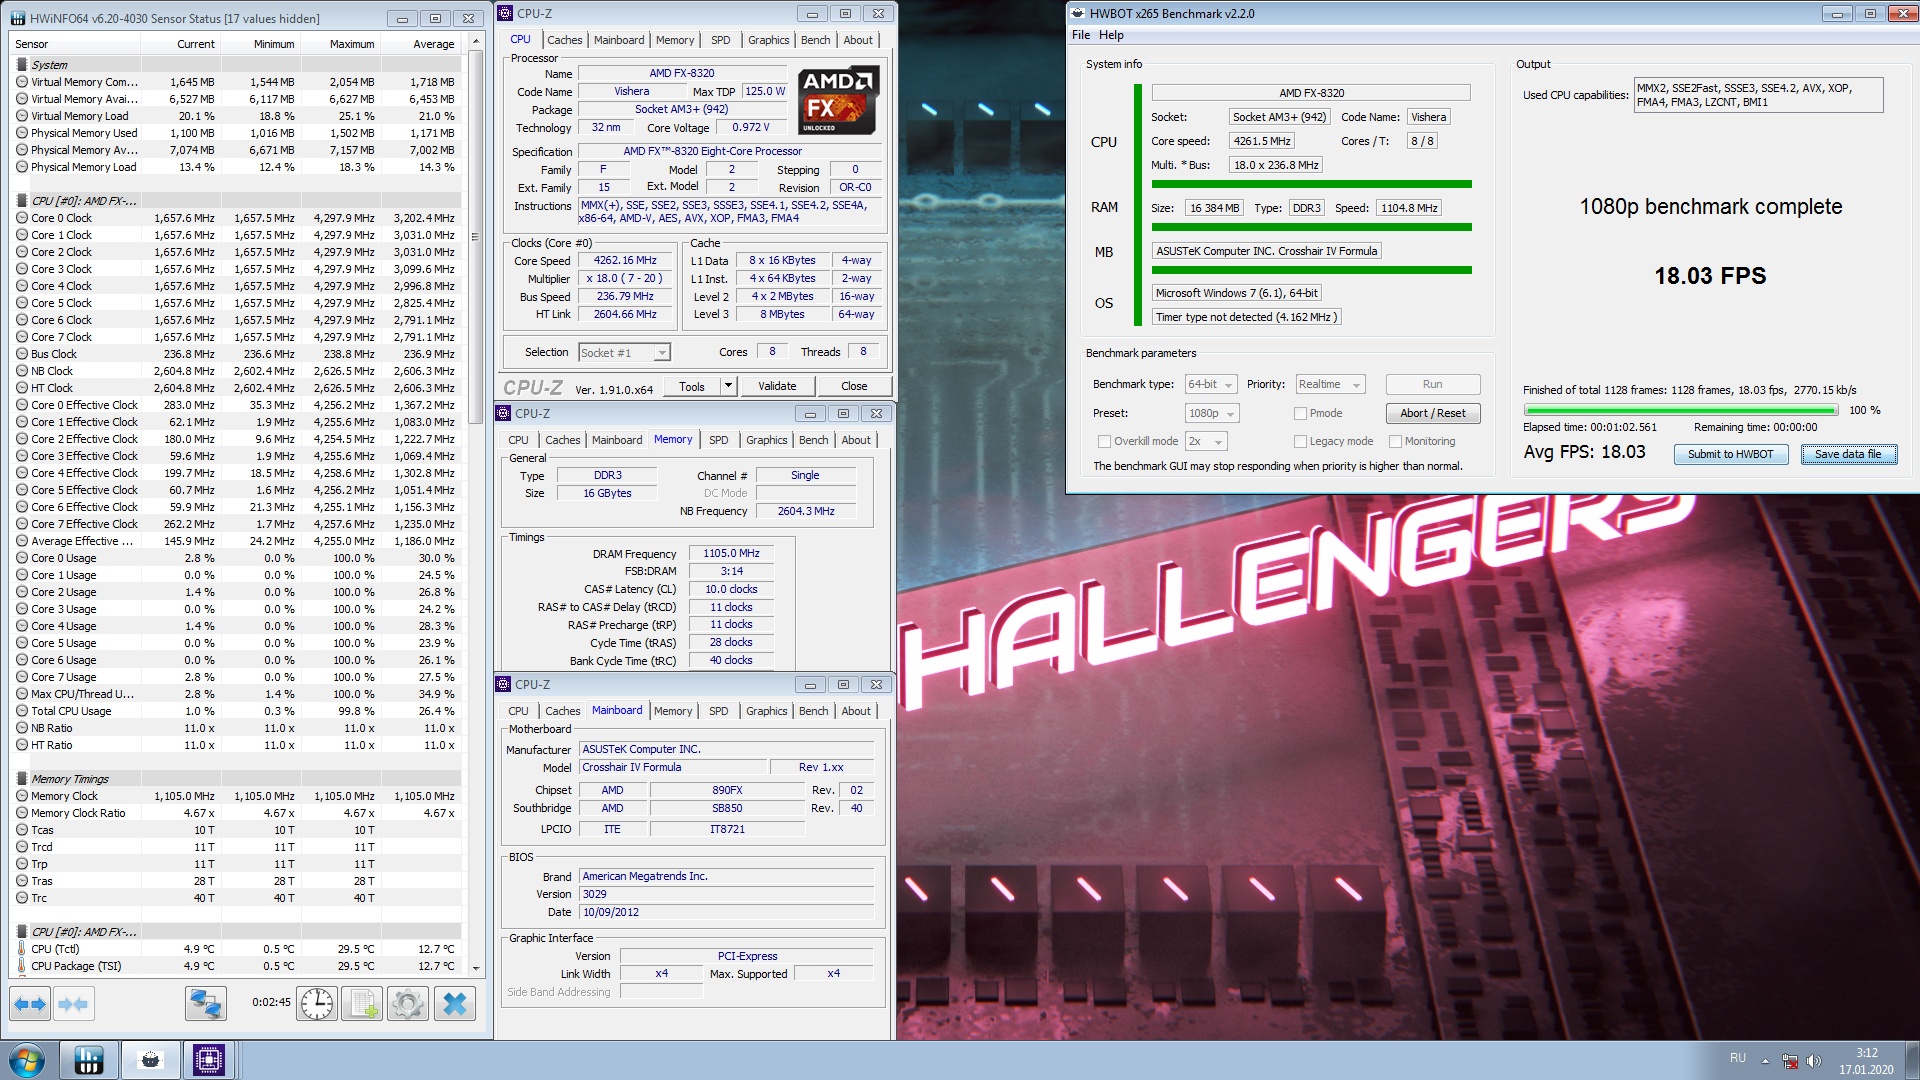Click the sensor icon beside Bus Clock

tap(22, 354)
